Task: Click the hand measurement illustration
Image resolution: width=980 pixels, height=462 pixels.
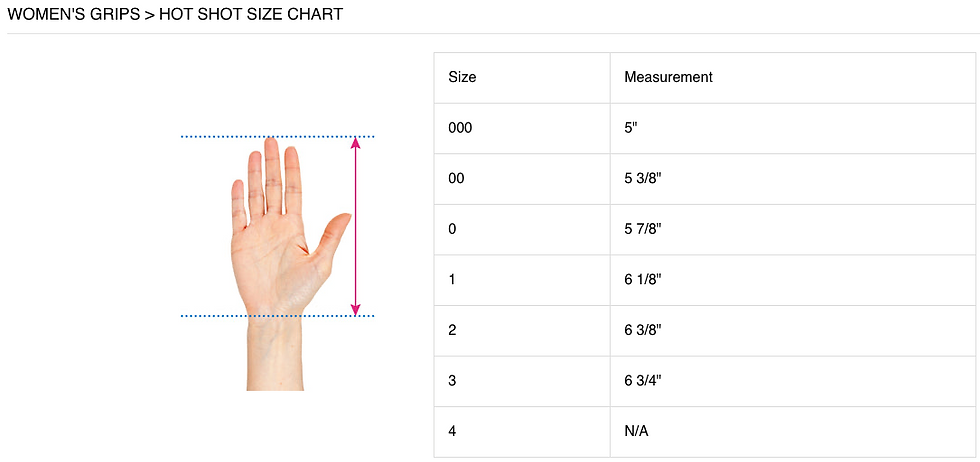Action: click(270, 262)
